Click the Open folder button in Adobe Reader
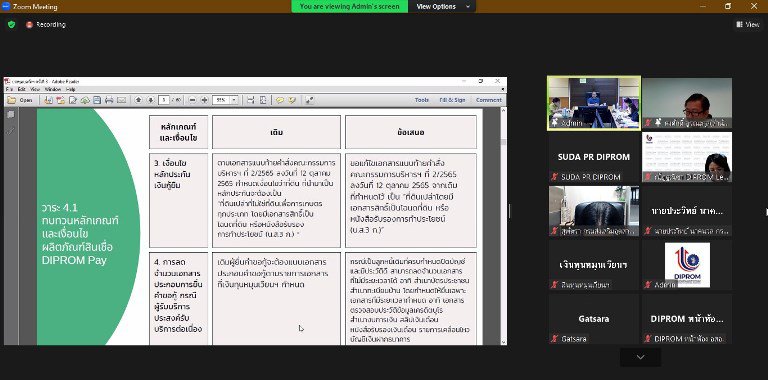Viewport: 768px width, 380px height. (x=21, y=100)
